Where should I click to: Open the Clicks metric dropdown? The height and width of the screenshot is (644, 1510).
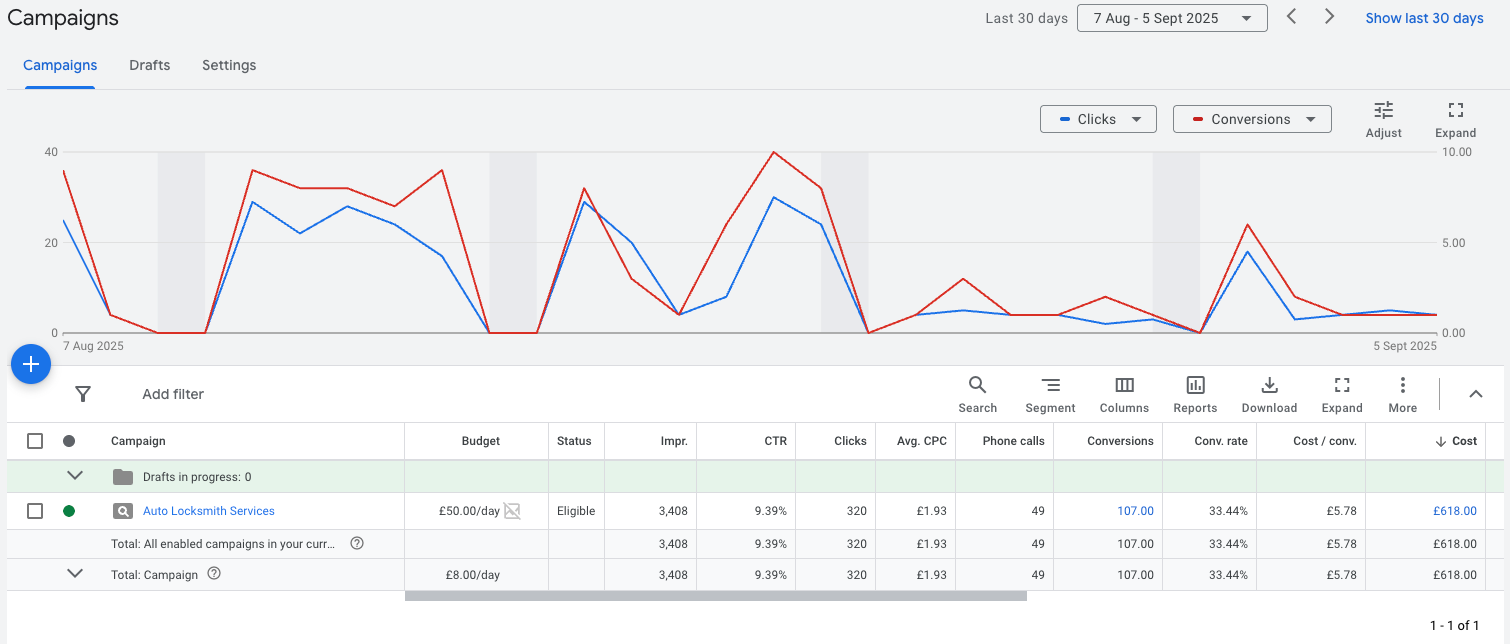[1098, 119]
